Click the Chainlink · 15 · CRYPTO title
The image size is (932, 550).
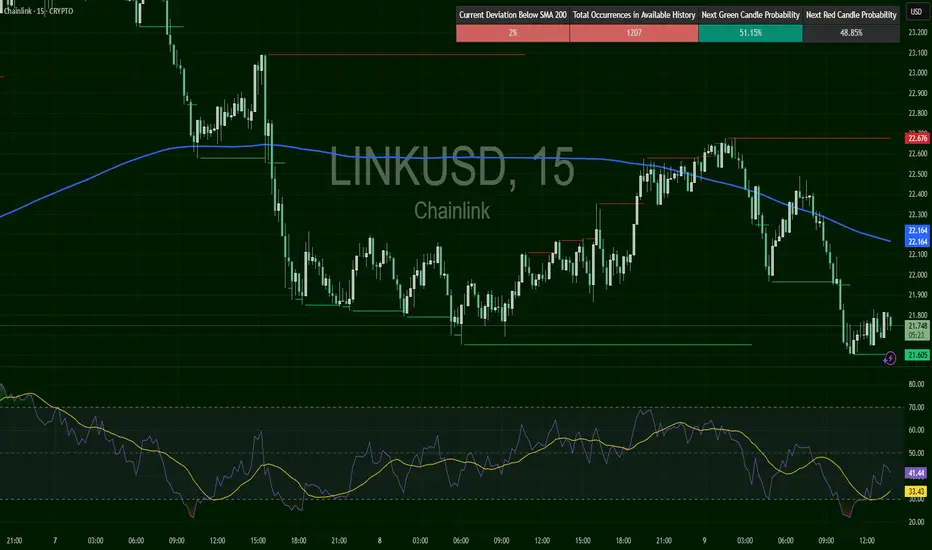click(x=39, y=11)
